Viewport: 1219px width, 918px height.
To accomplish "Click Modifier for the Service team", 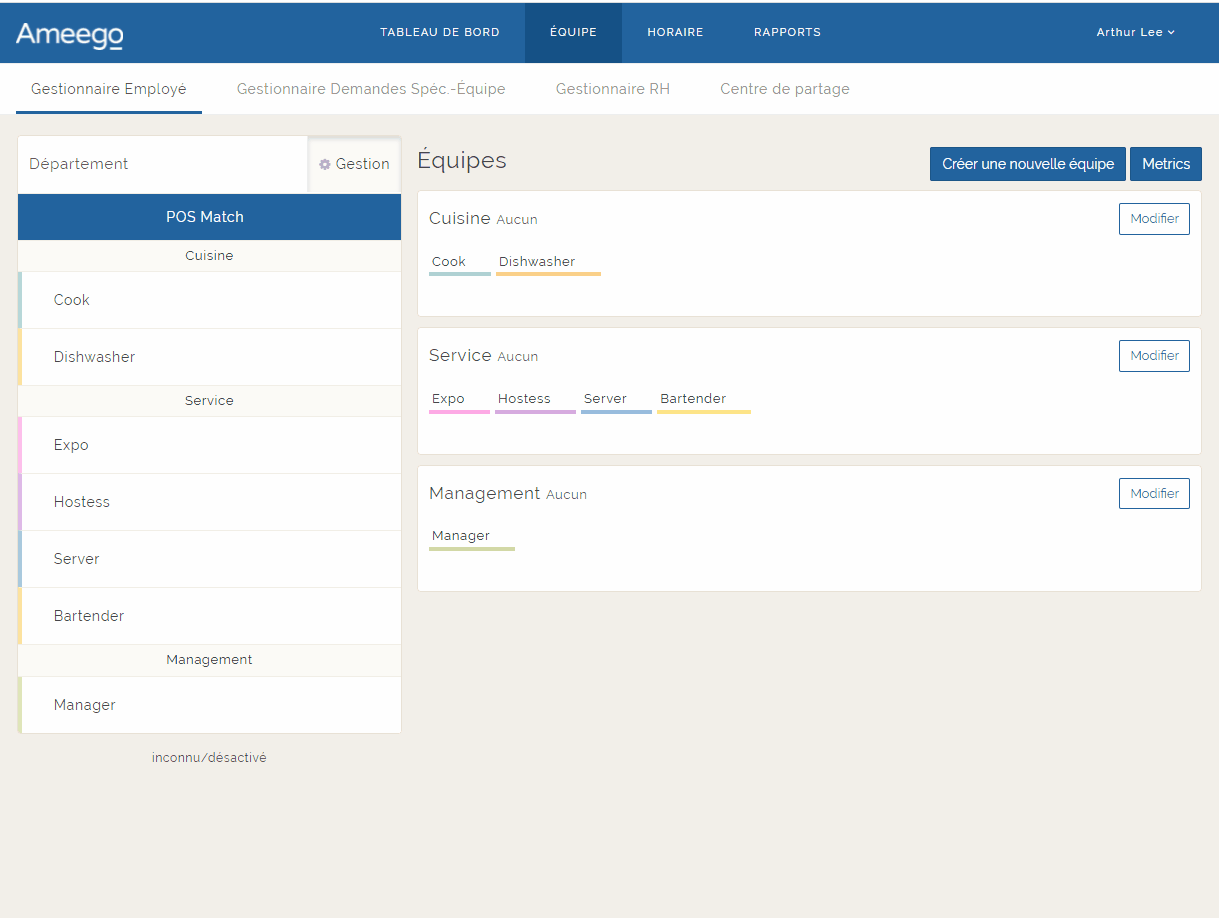I will click(x=1153, y=355).
